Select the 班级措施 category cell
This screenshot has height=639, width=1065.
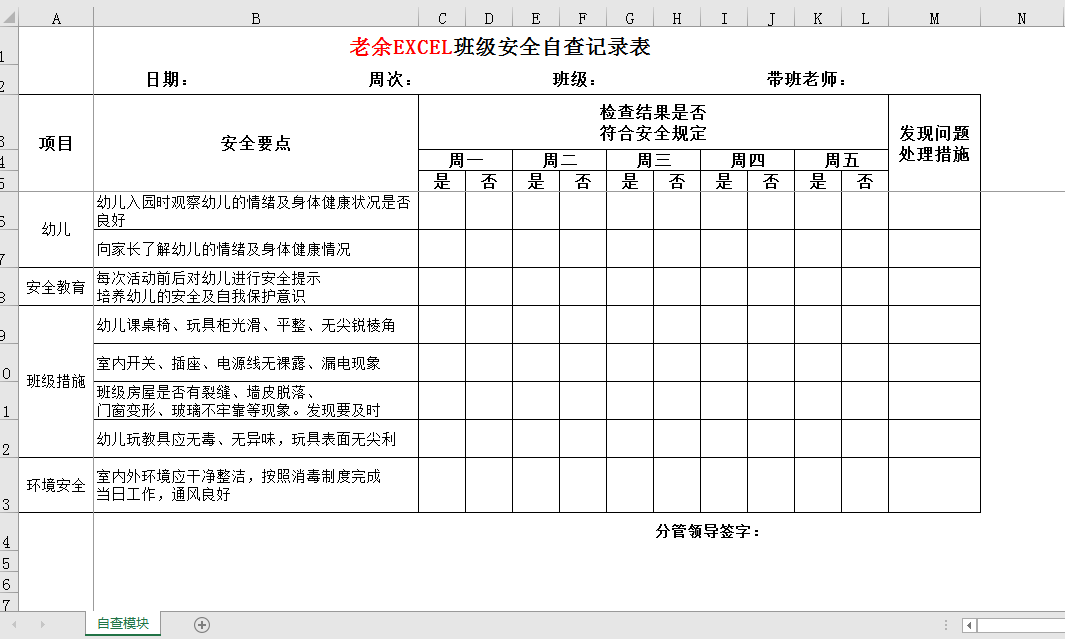point(56,382)
